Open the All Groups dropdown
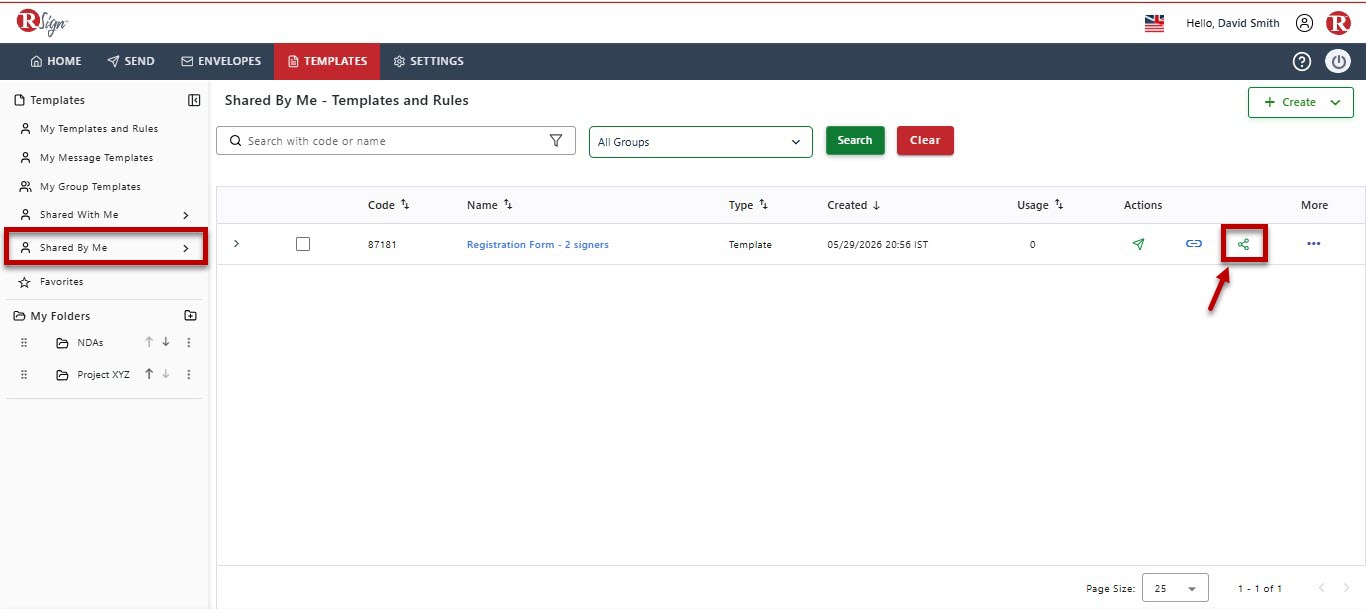The image size is (1366, 609). 701,142
